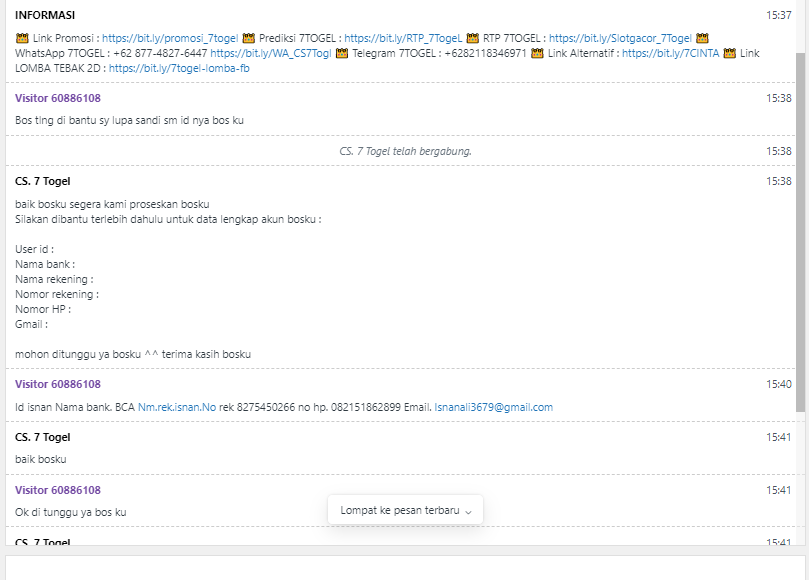
Task: Open the 7togel-lomba-fb contest link
Action: coord(179,68)
